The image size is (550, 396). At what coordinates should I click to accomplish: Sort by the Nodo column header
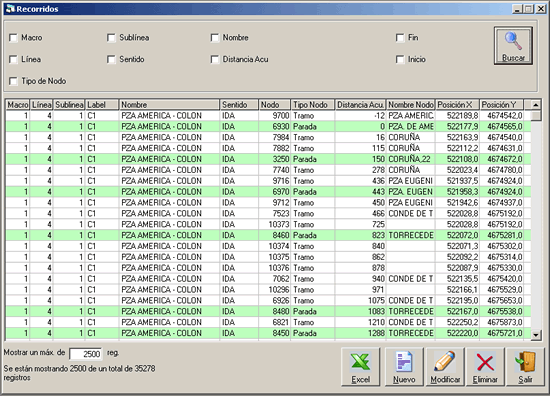coord(275,105)
